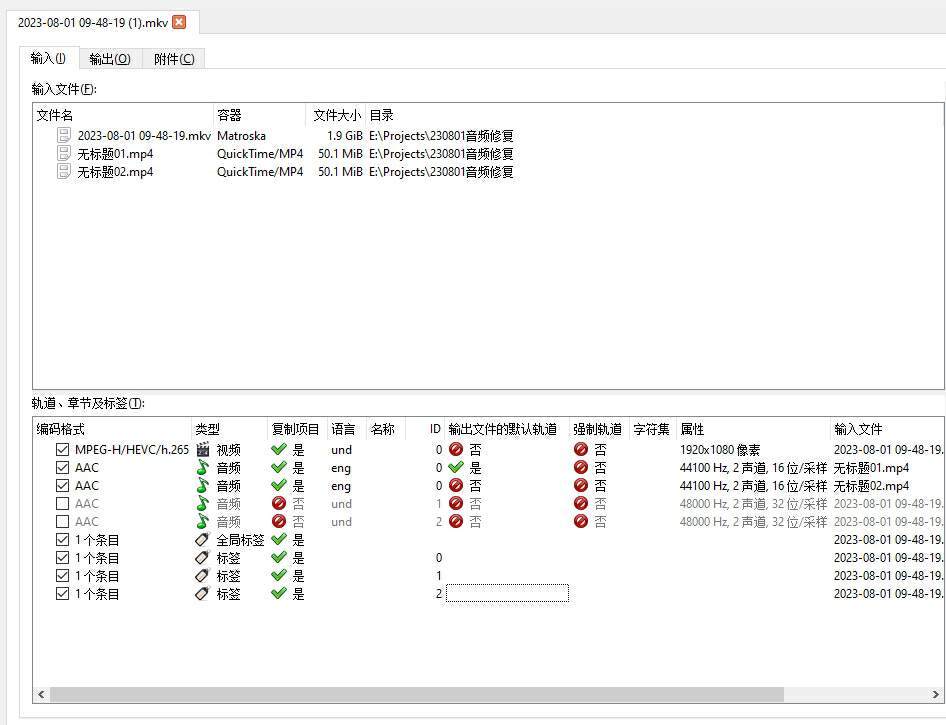Click the focused default-track cell in last 标签 row

(x=507, y=594)
